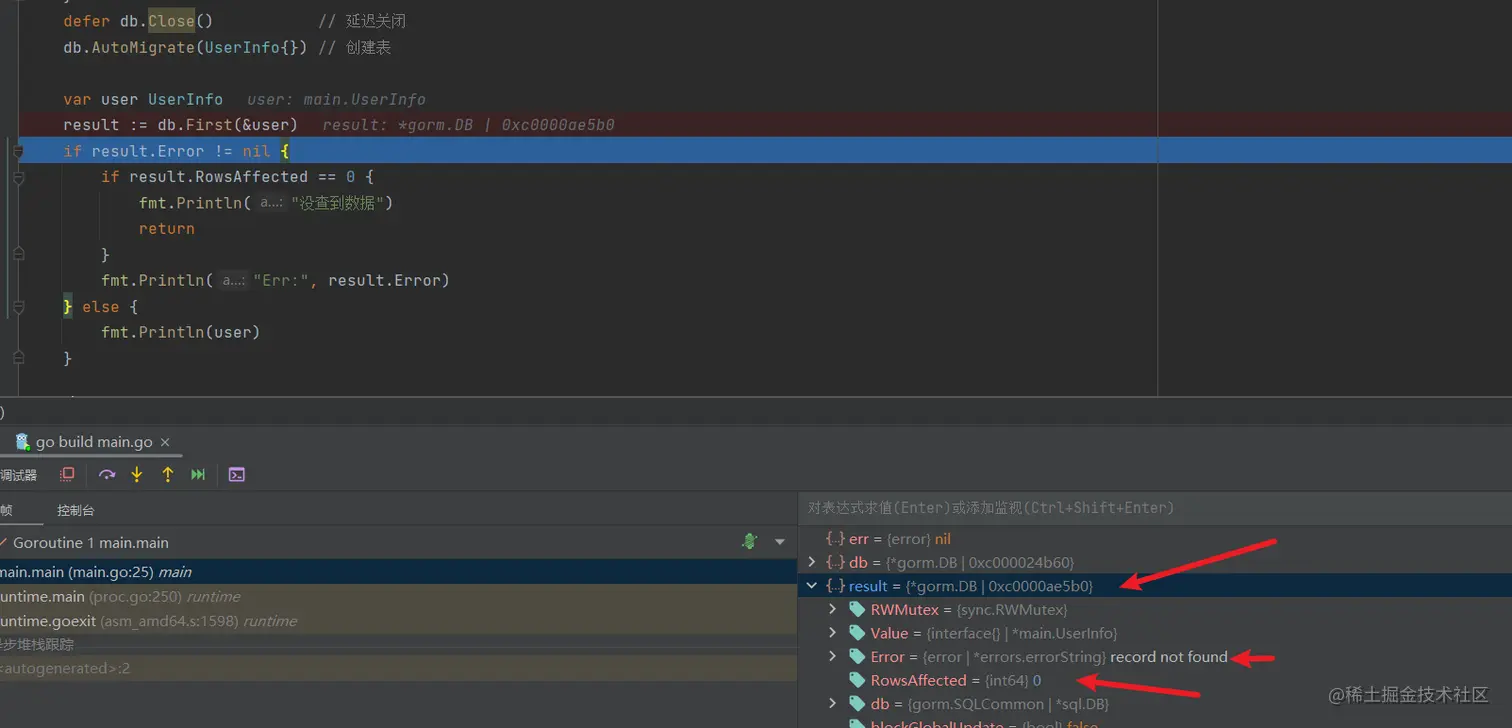
Task: Expand the Value interface field
Action: click(x=832, y=633)
